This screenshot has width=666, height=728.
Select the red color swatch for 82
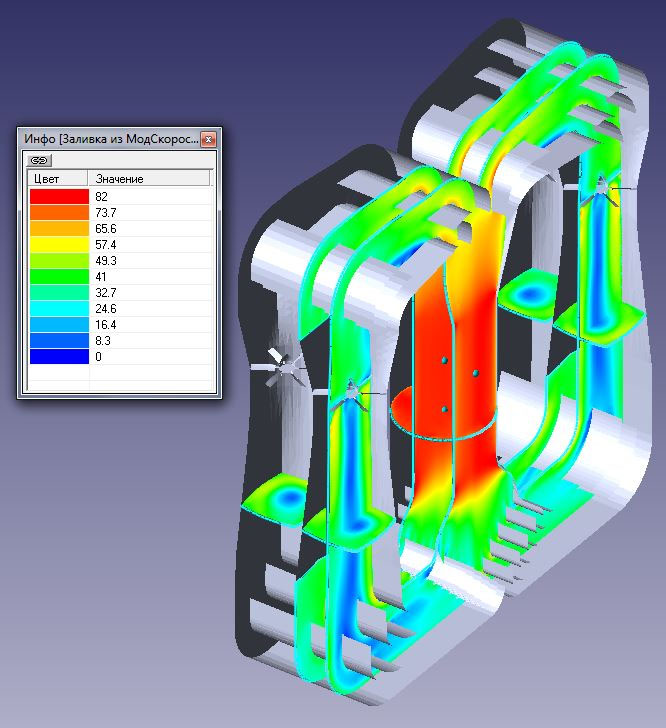pyautogui.click(x=59, y=196)
